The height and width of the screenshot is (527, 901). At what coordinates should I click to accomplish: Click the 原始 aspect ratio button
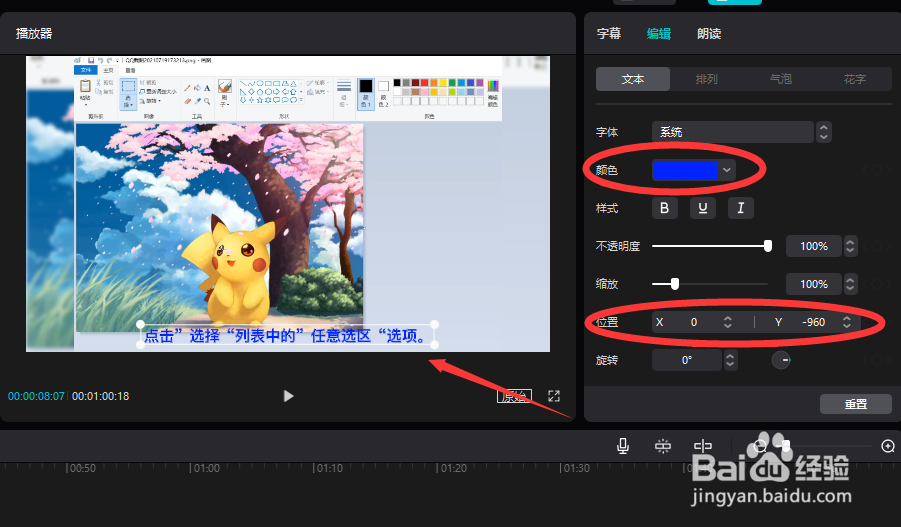514,396
